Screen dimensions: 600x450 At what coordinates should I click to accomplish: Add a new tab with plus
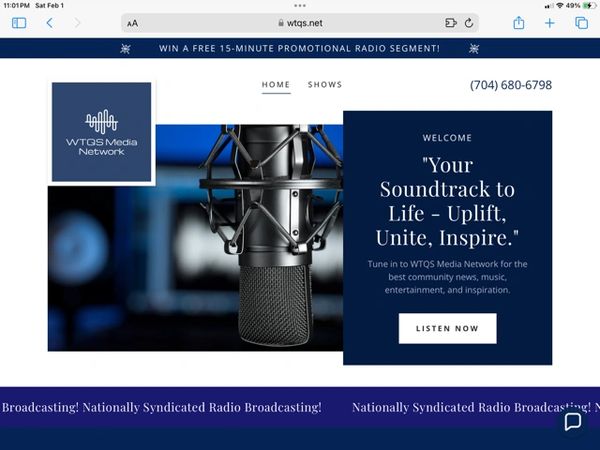click(x=549, y=23)
